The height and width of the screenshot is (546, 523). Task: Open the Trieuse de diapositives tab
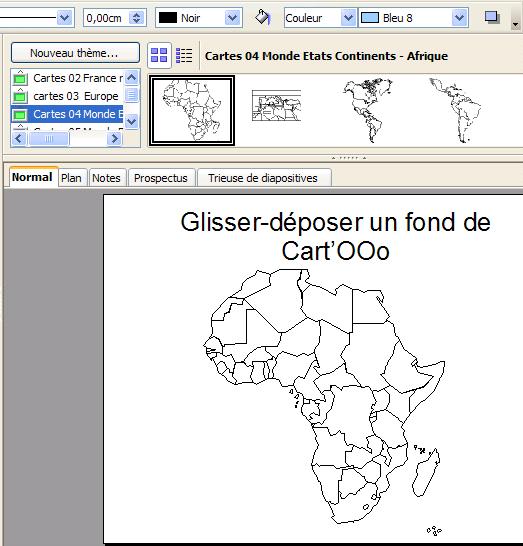click(x=263, y=178)
